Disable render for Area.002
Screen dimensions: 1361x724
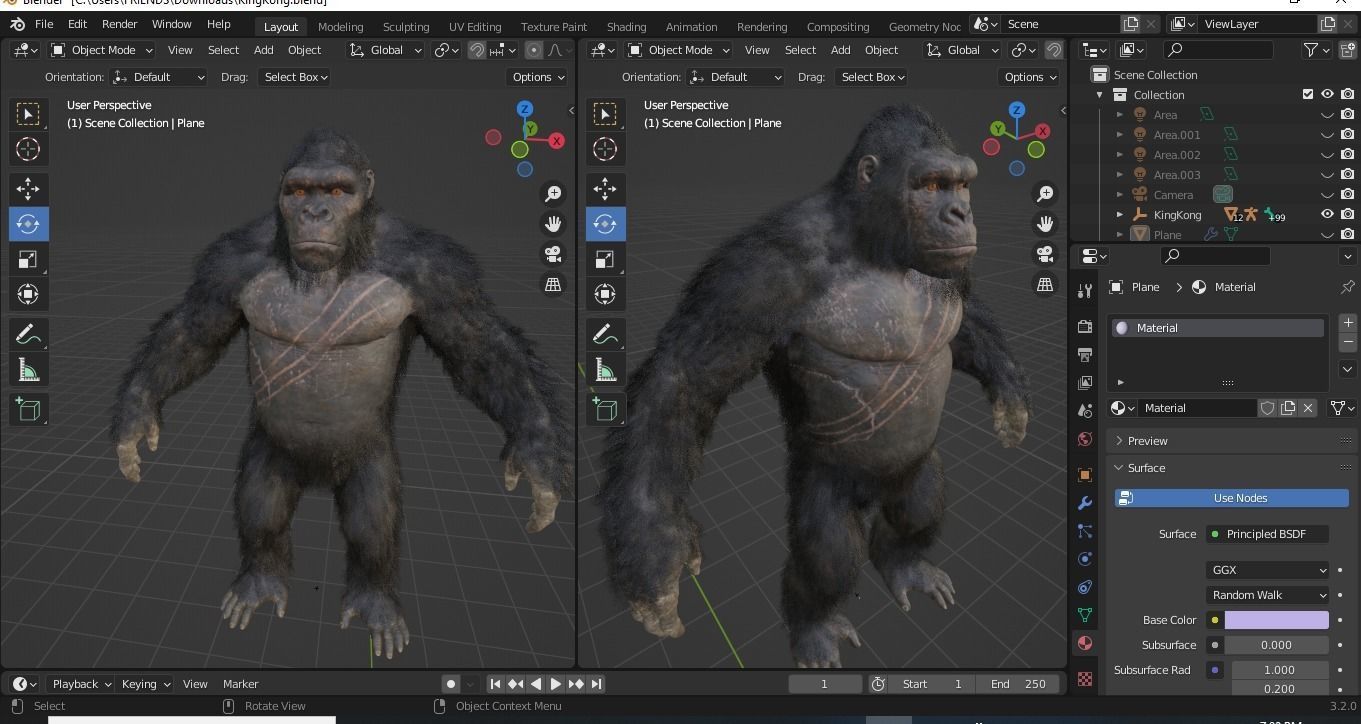pyautogui.click(x=1348, y=154)
